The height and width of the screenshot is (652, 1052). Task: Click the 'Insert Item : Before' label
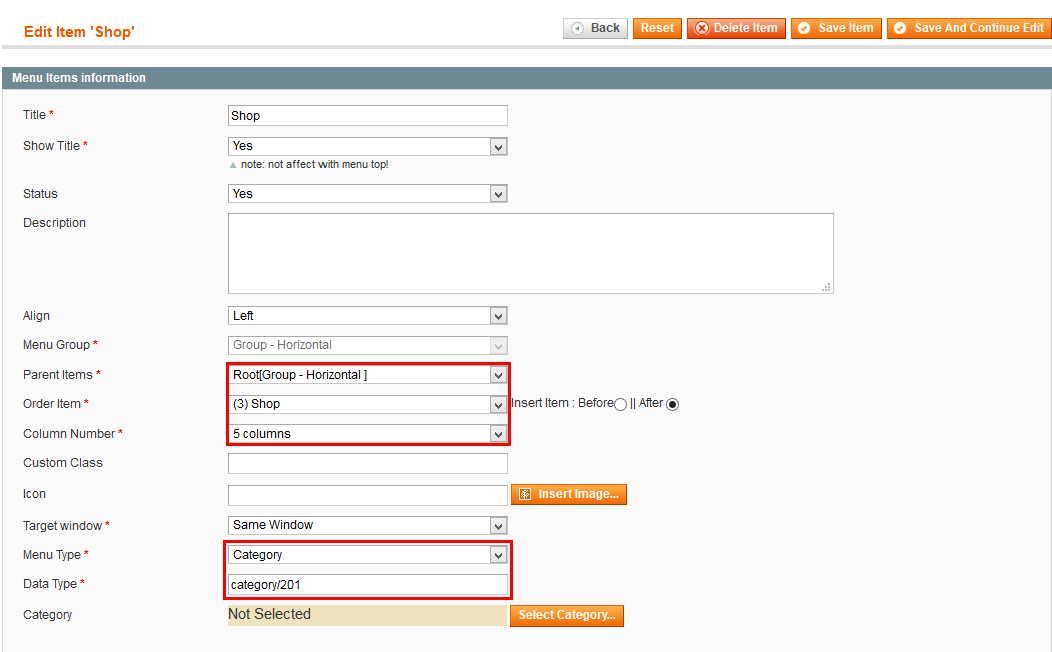point(562,403)
